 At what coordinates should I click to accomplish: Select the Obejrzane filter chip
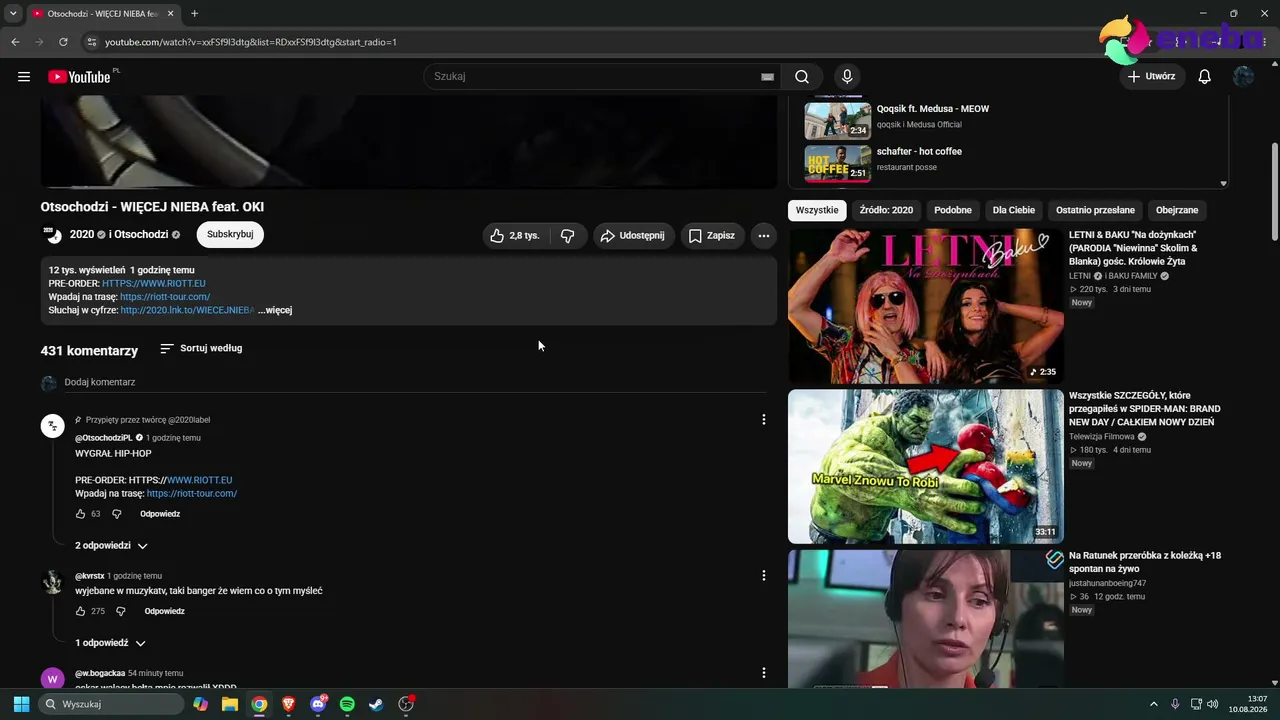coord(1177,211)
